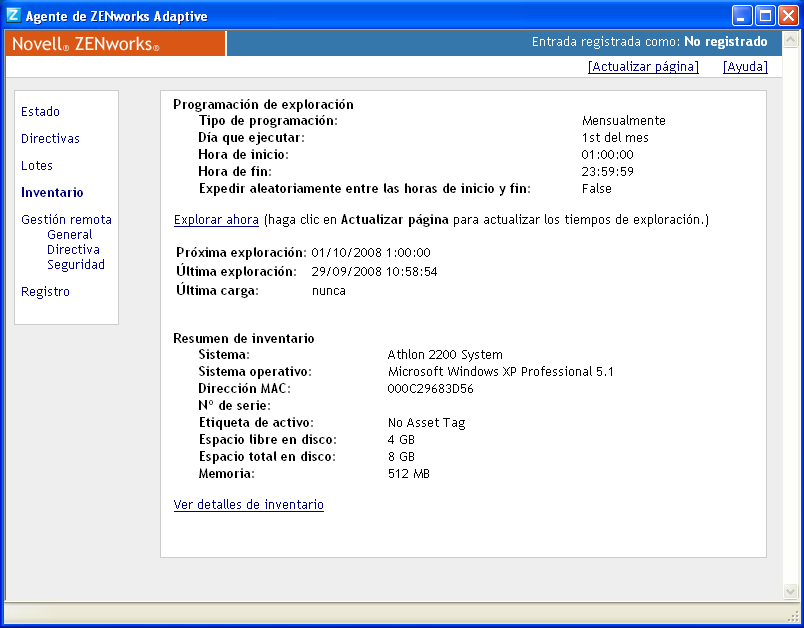The image size is (804, 628).
Task: Click the 'Tipo de programación:' label
Action: [268, 120]
